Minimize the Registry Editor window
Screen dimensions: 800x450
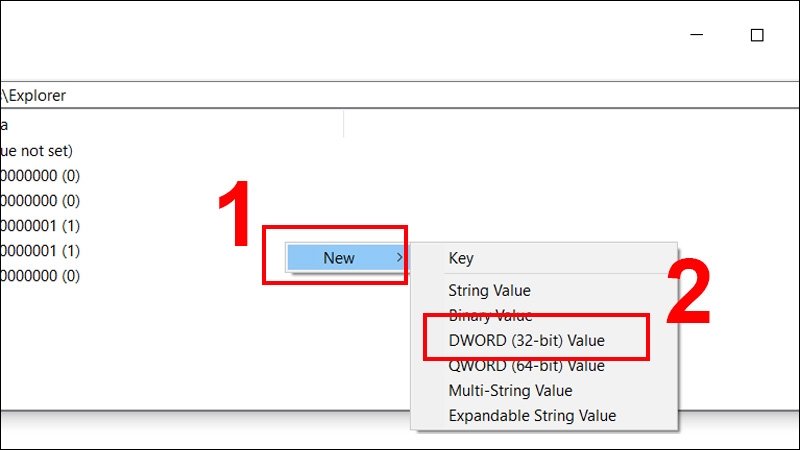(x=697, y=35)
